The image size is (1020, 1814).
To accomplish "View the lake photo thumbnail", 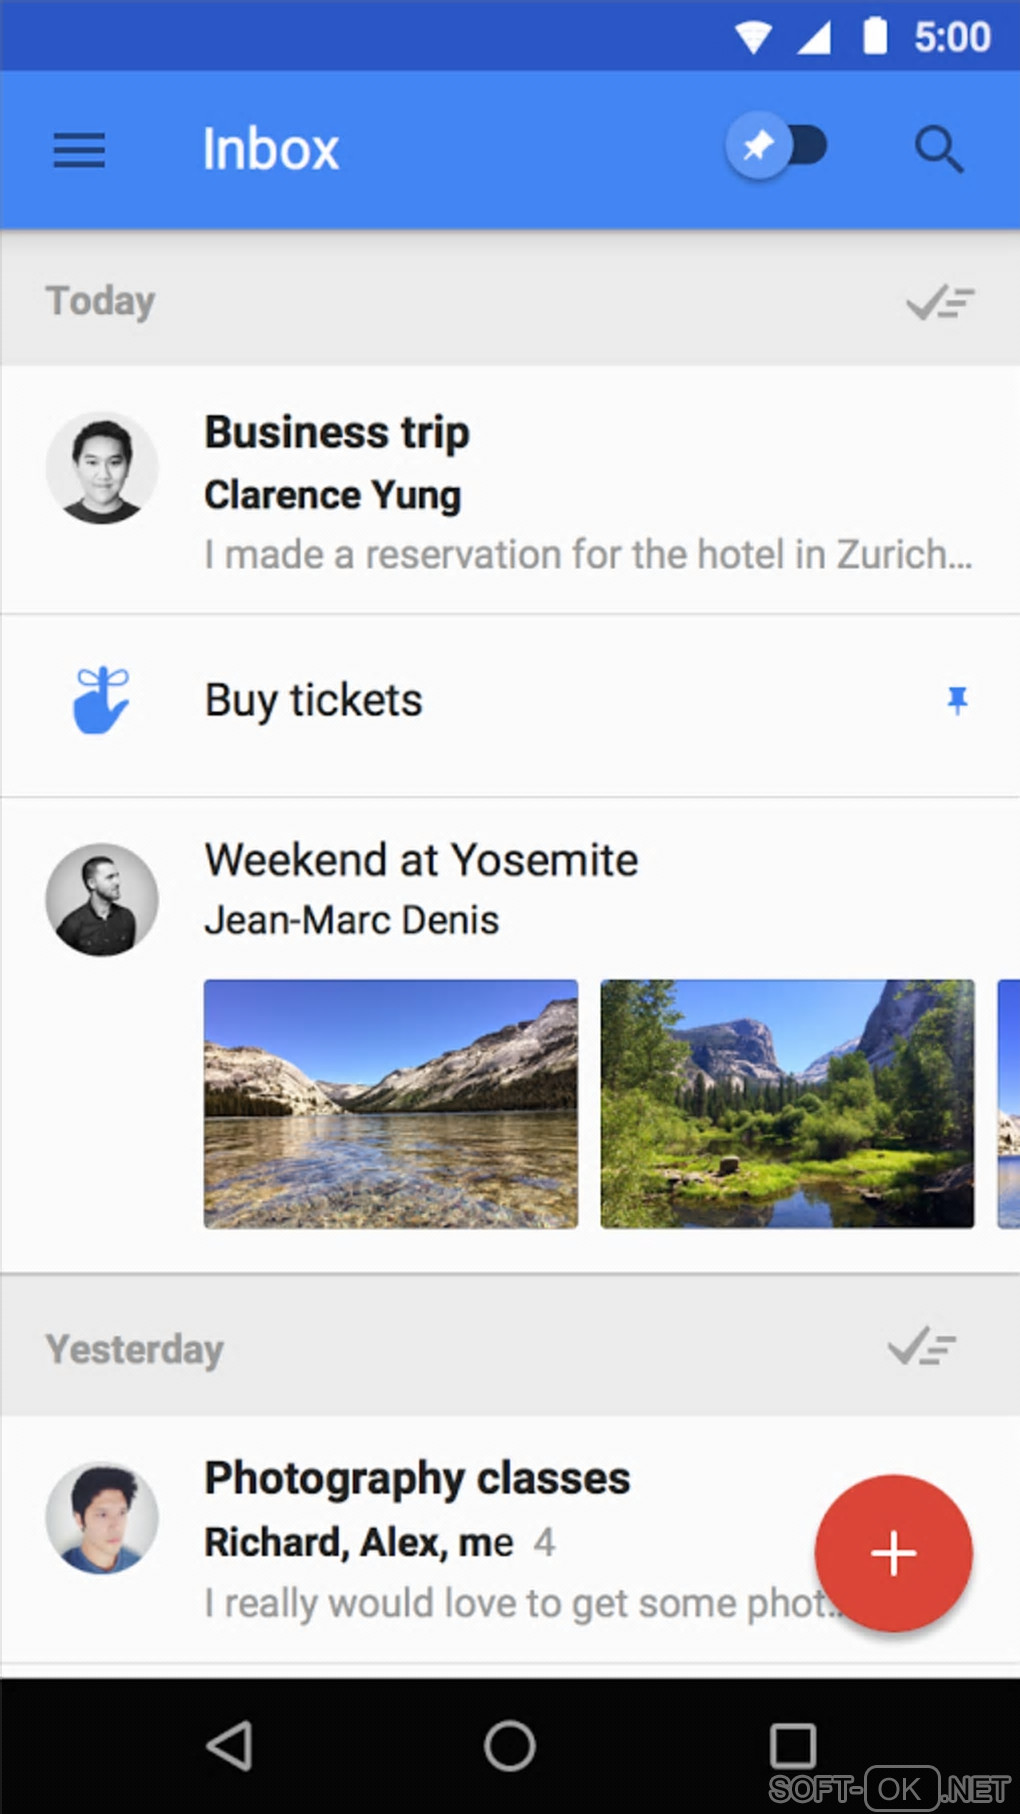I will 391,1104.
